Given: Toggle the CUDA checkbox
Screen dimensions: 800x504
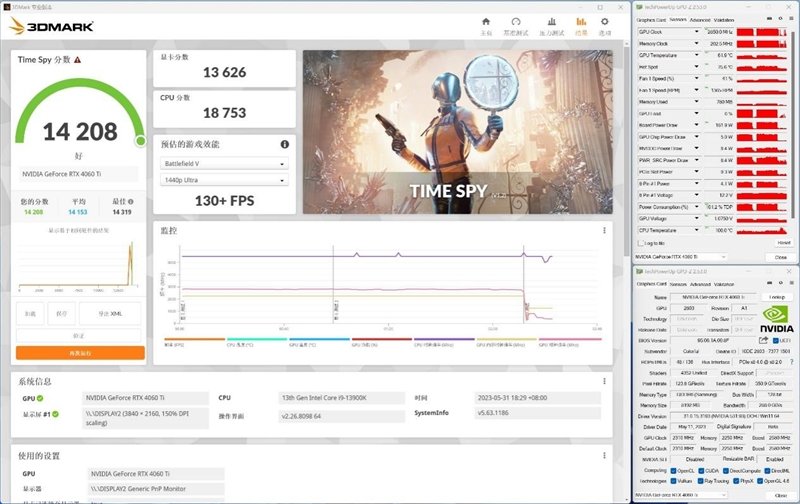Looking at the screenshot, I should pos(702,471).
